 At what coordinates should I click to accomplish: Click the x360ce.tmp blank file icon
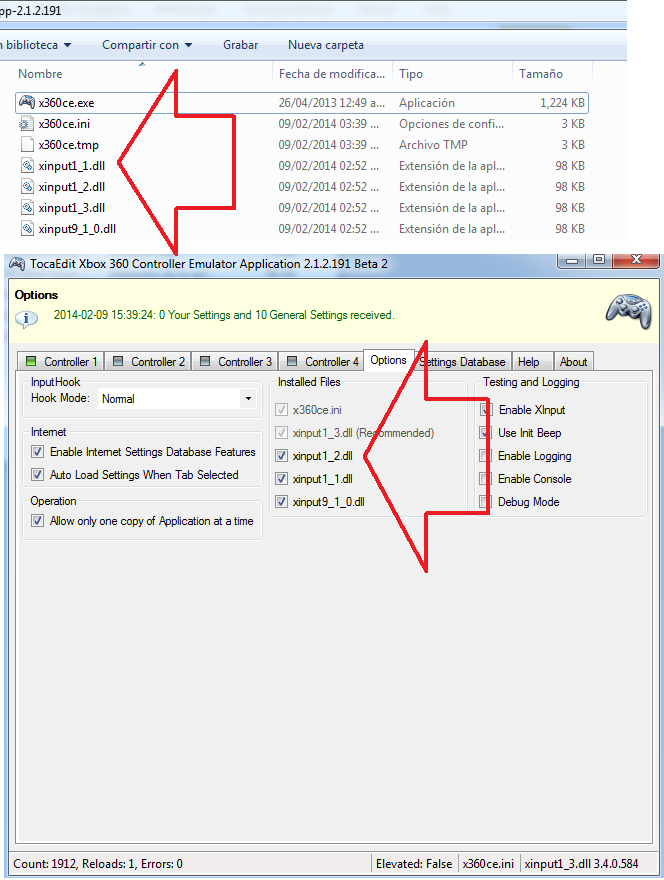click(x=27, y=144)
